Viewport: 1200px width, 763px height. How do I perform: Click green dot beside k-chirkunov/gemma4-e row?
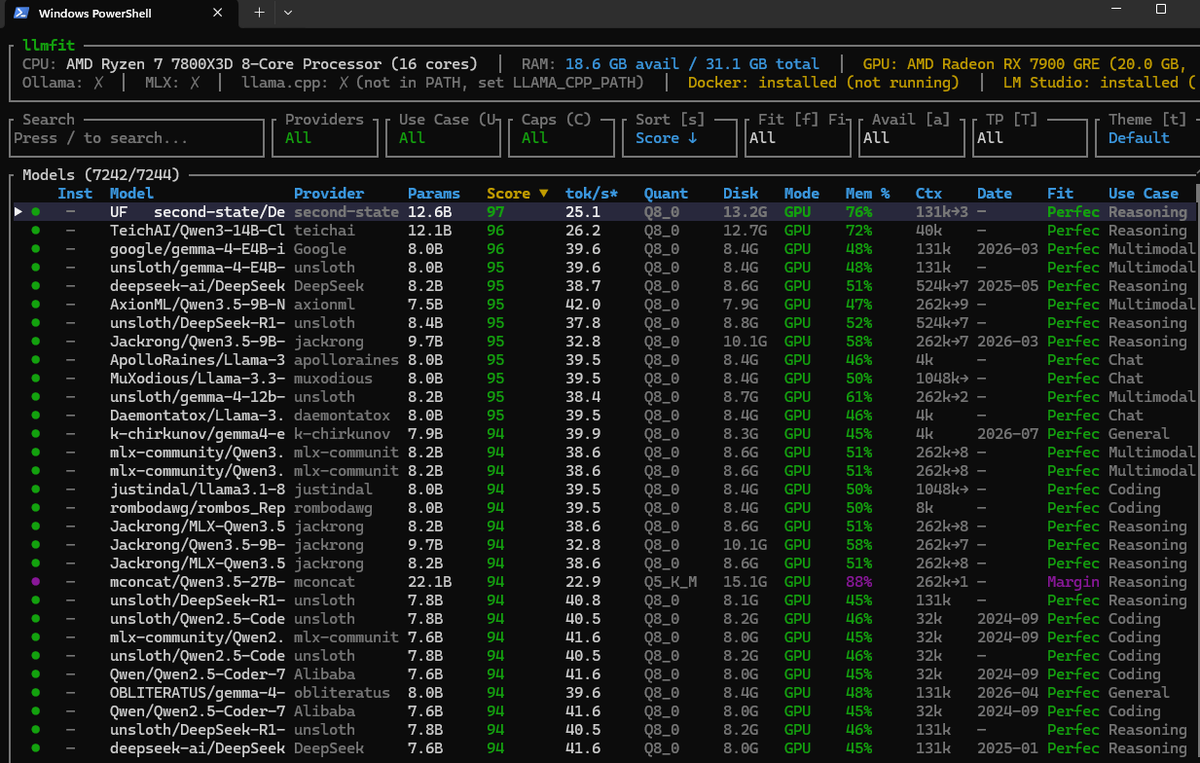(36, 434)
